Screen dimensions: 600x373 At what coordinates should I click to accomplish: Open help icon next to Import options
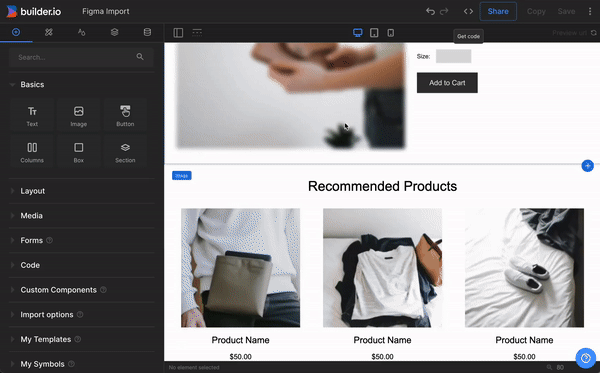tap(80, 314)
